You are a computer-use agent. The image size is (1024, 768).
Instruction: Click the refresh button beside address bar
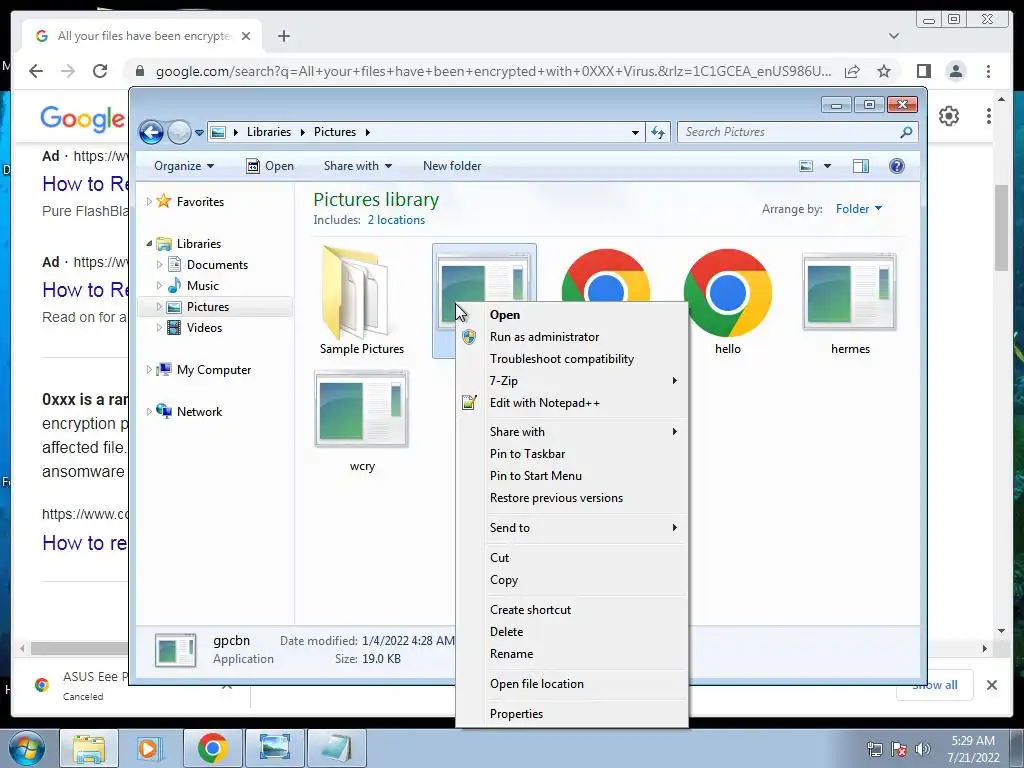658,132
